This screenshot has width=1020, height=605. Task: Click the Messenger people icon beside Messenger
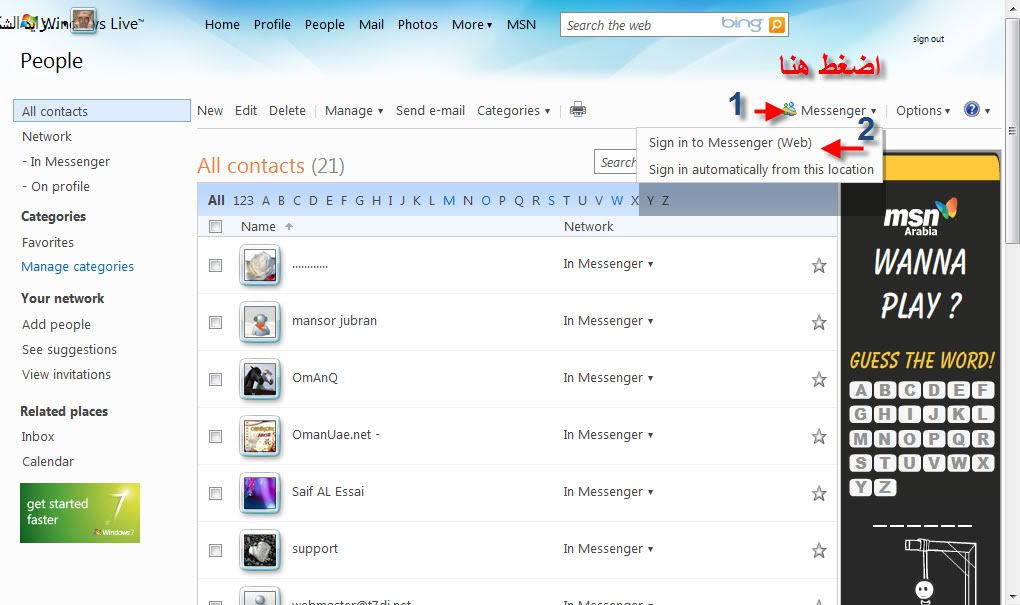click(x=789, y=109)
